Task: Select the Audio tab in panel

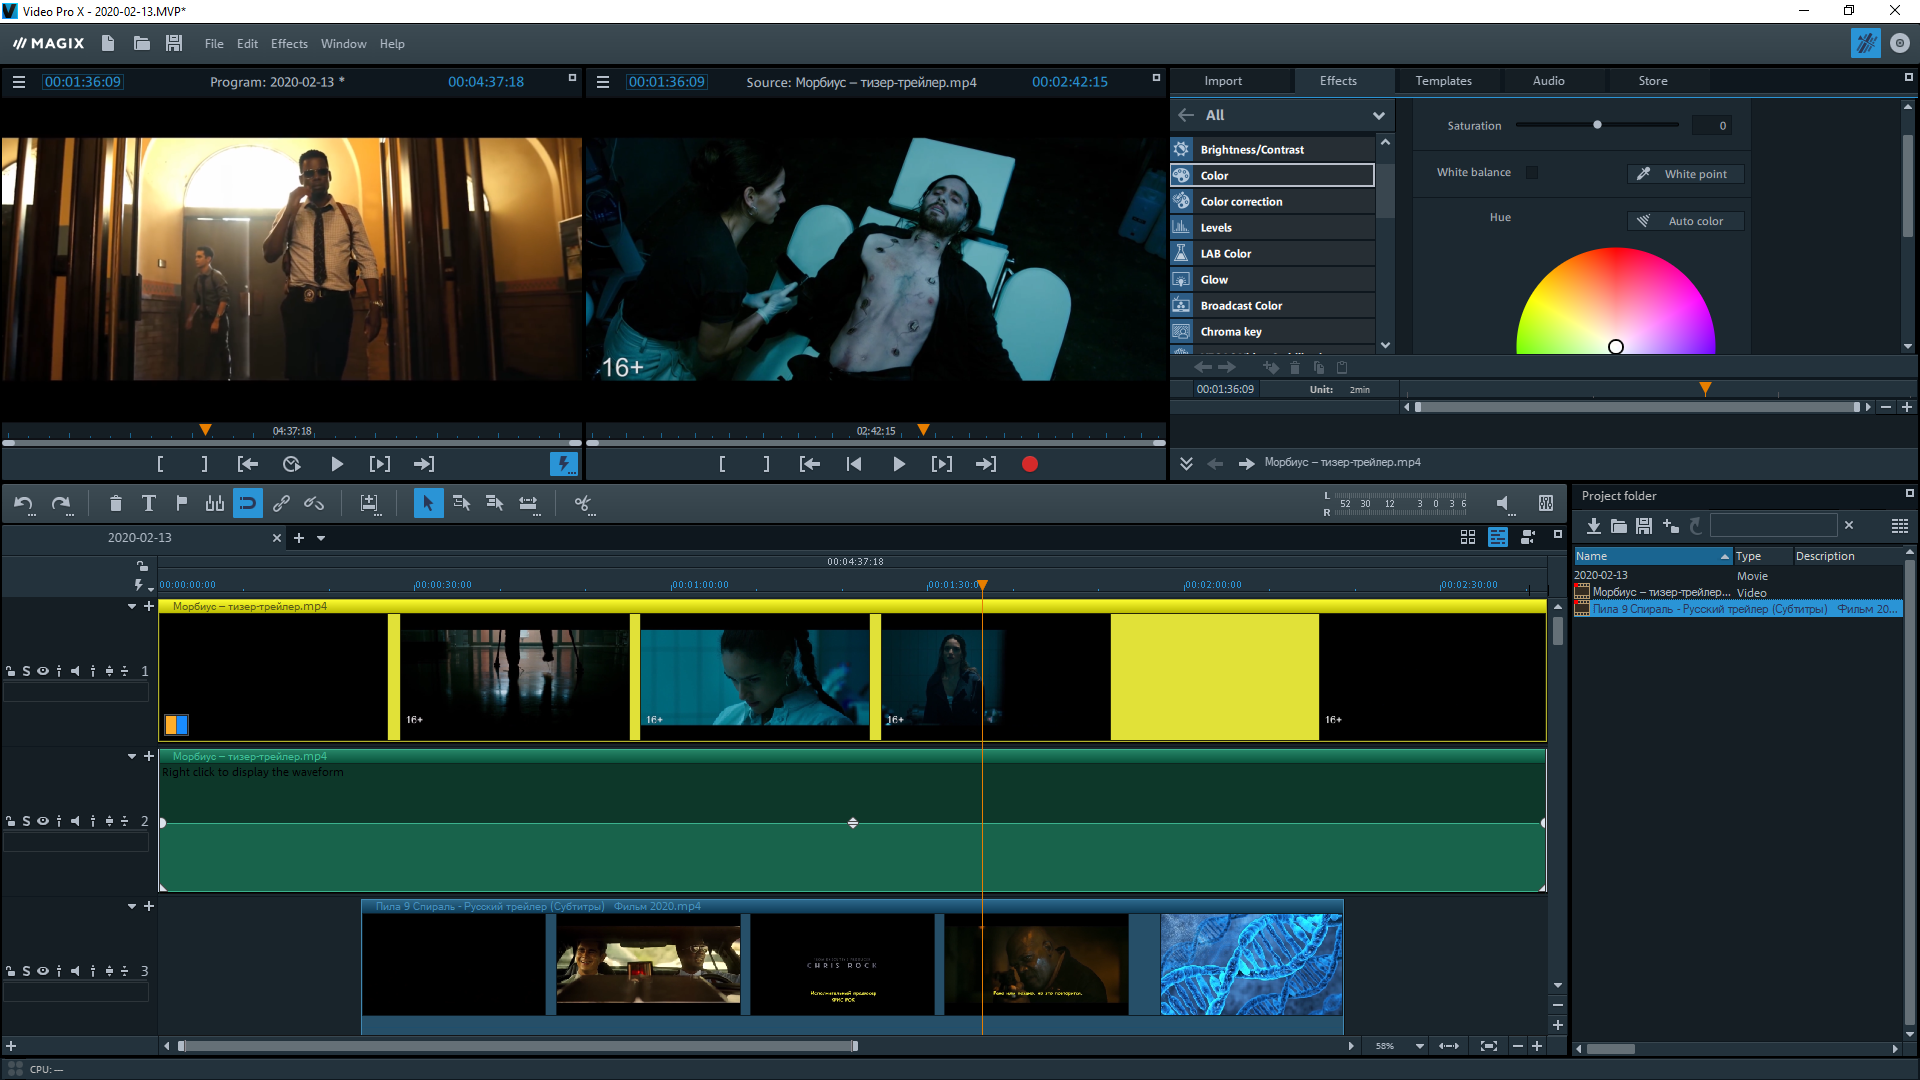Action: [1545, 80]
